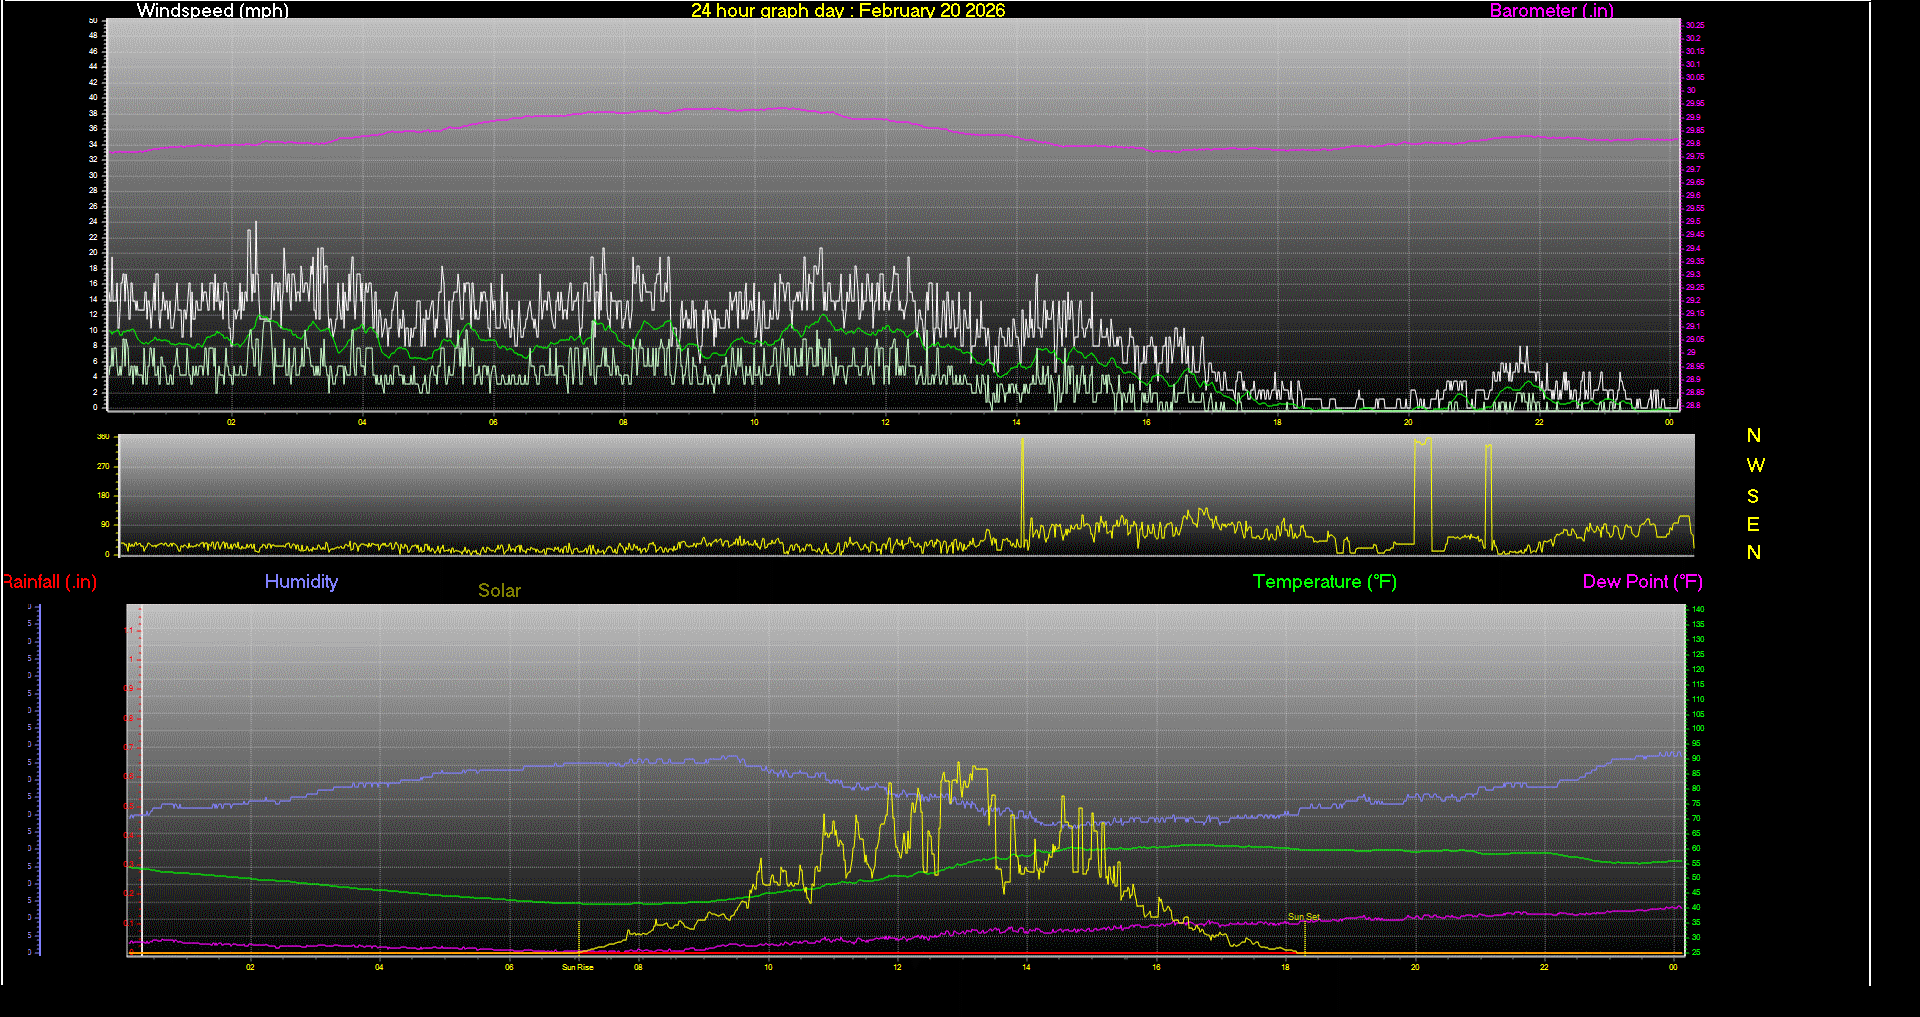Click the wind direction compass labels N W S E
1920x1017 pixels.
click(1753, 494)
